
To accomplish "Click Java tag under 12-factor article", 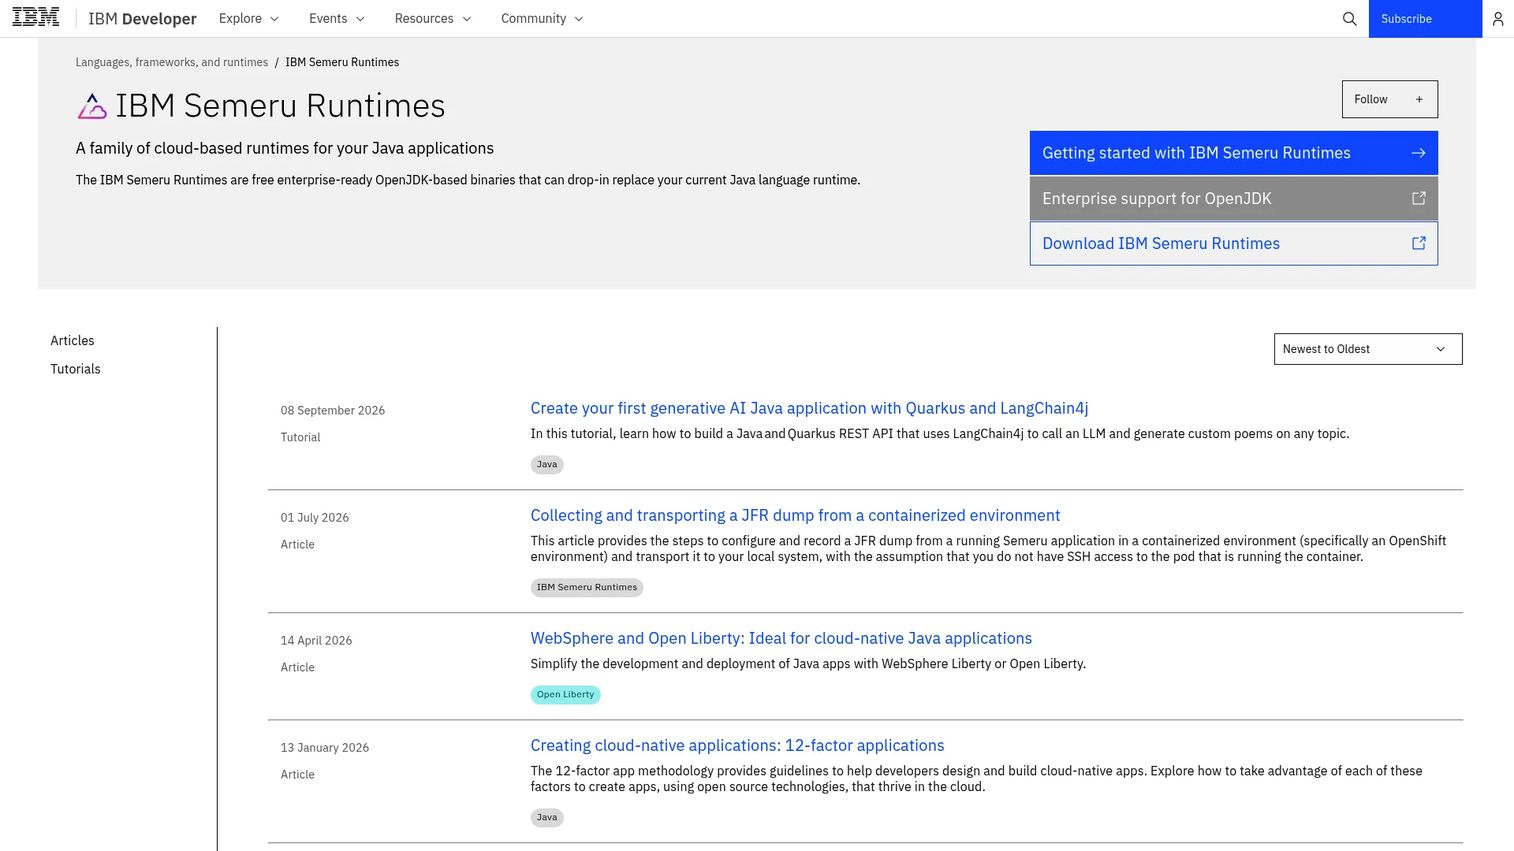I will pos(547,817).
